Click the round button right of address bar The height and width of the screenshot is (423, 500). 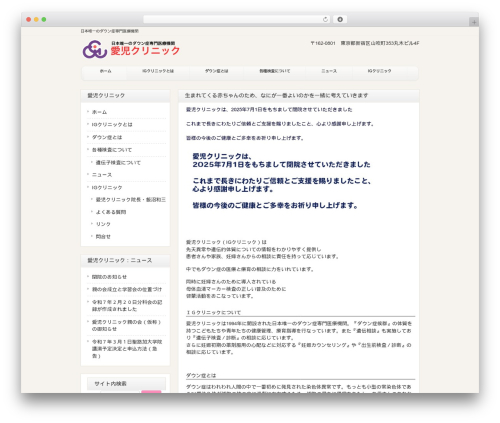tap(340, 19)
